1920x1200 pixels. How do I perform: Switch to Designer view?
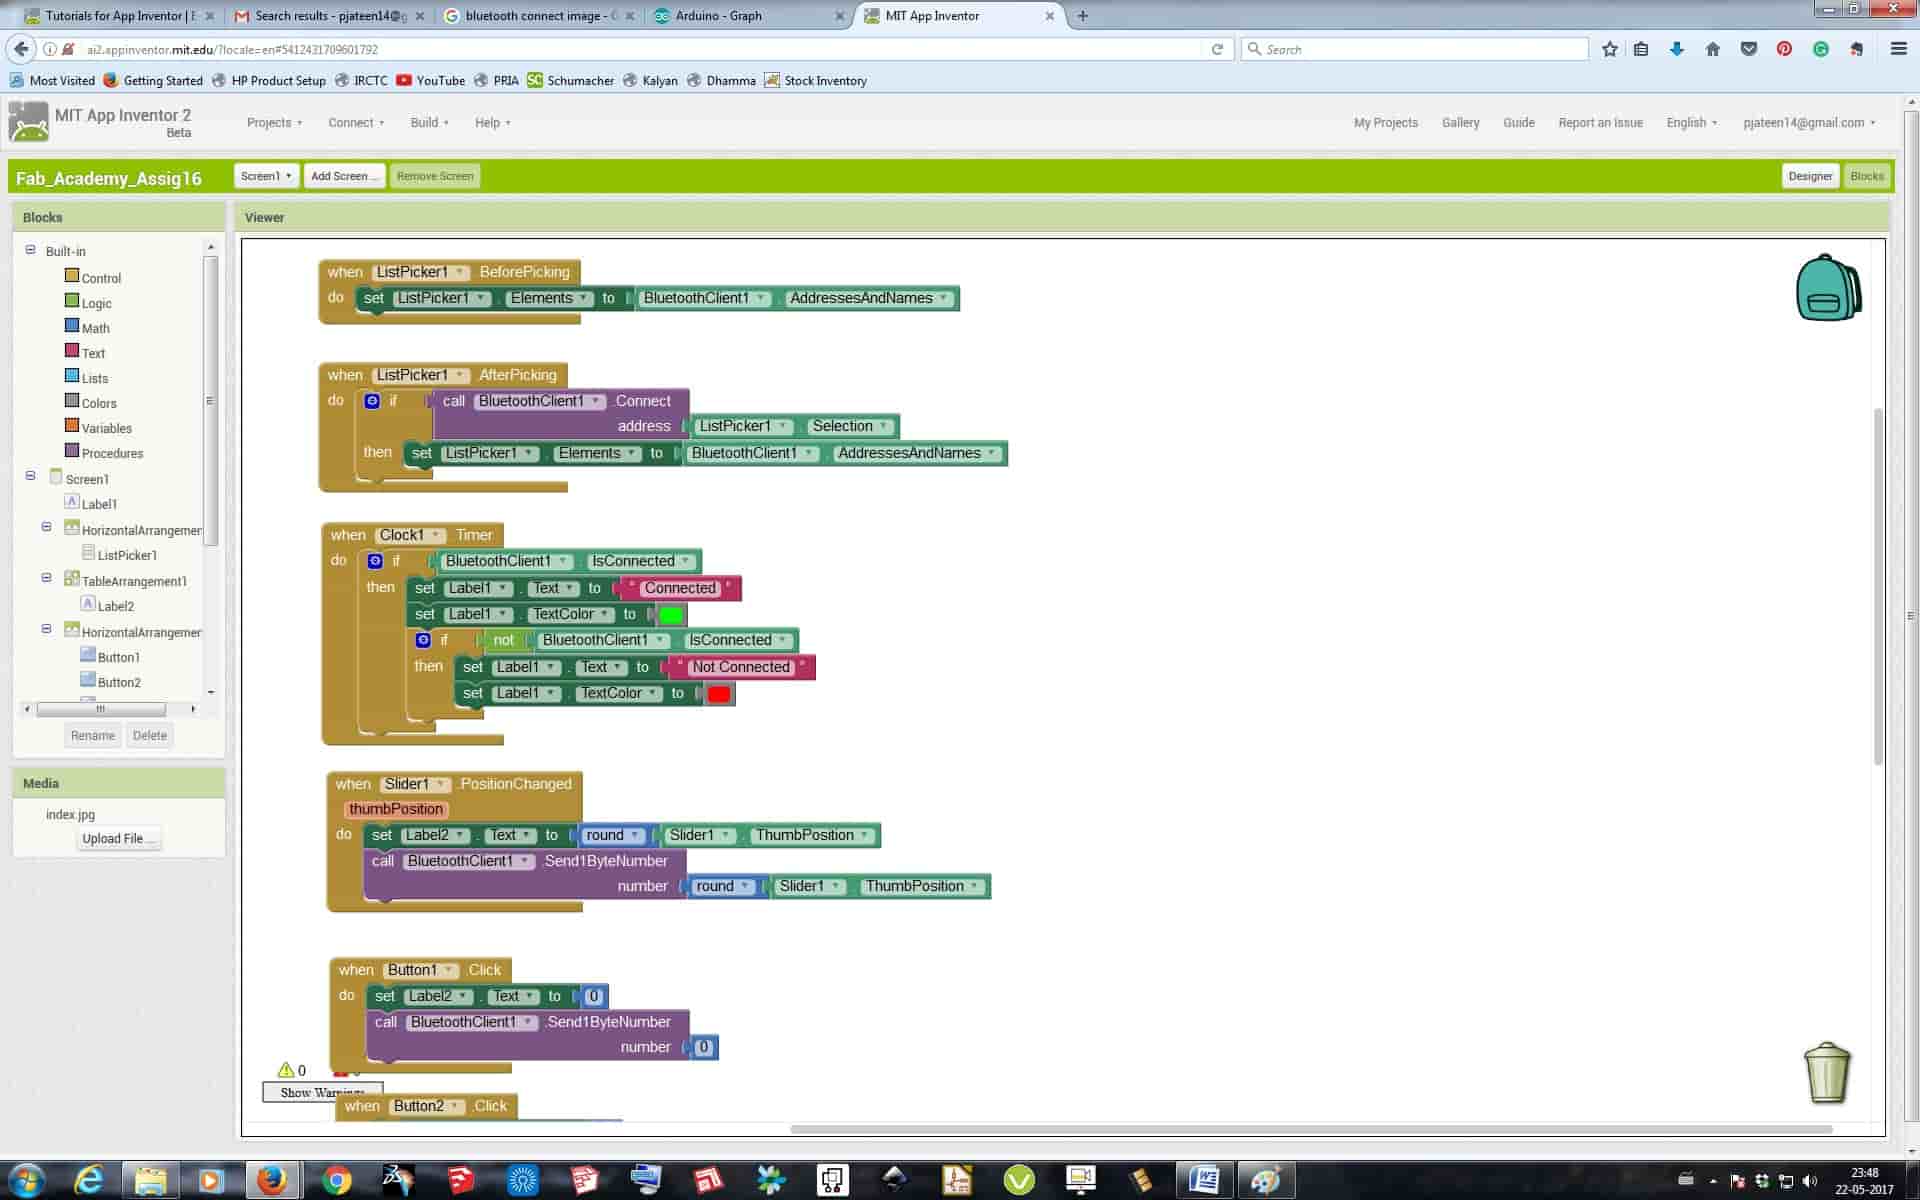1810,176
